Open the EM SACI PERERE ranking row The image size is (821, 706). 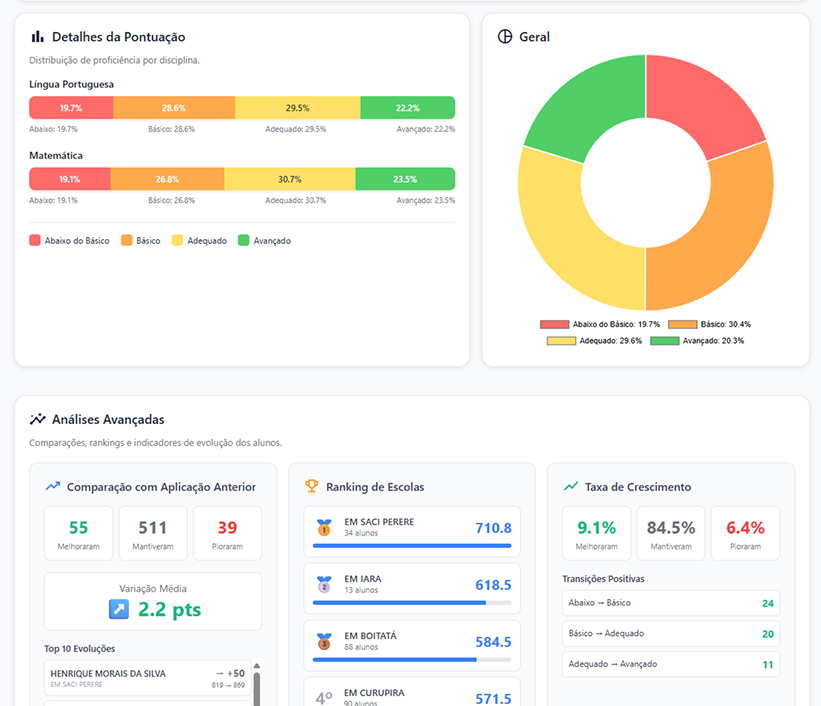pyautogui.click(x=412, y=531)
